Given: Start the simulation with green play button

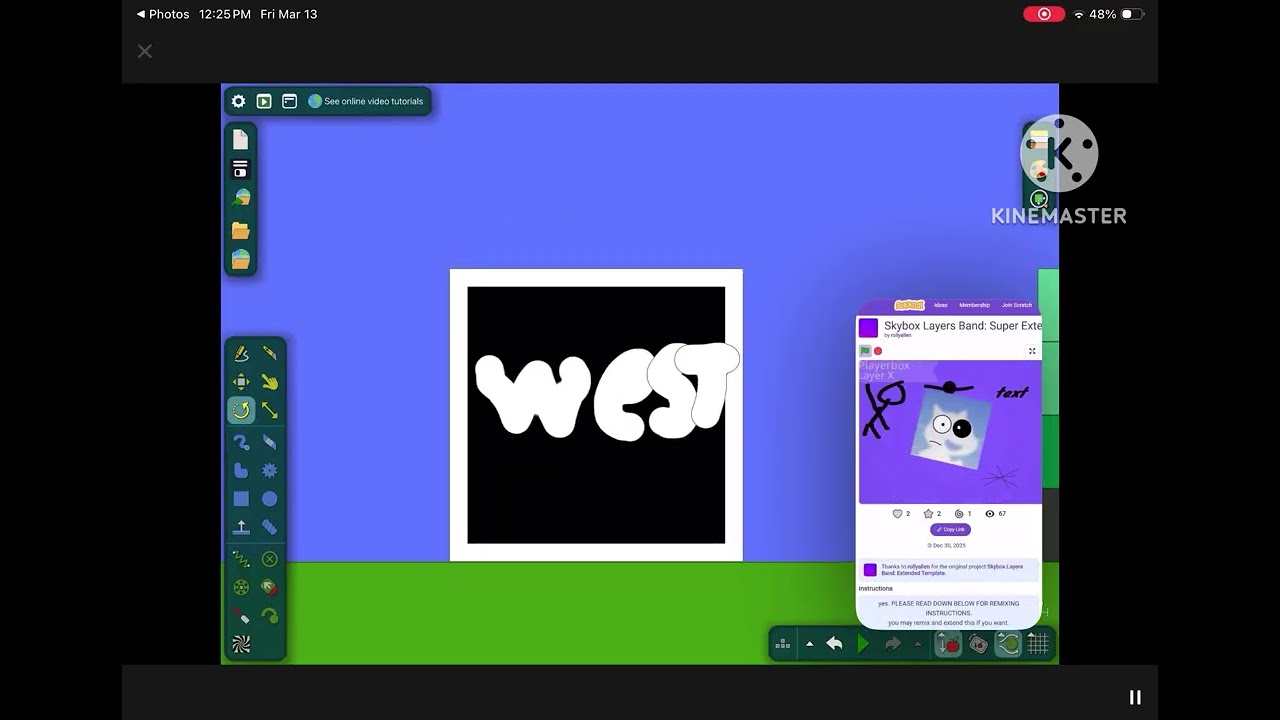Looking at the screenshot, I should (863, 644).
